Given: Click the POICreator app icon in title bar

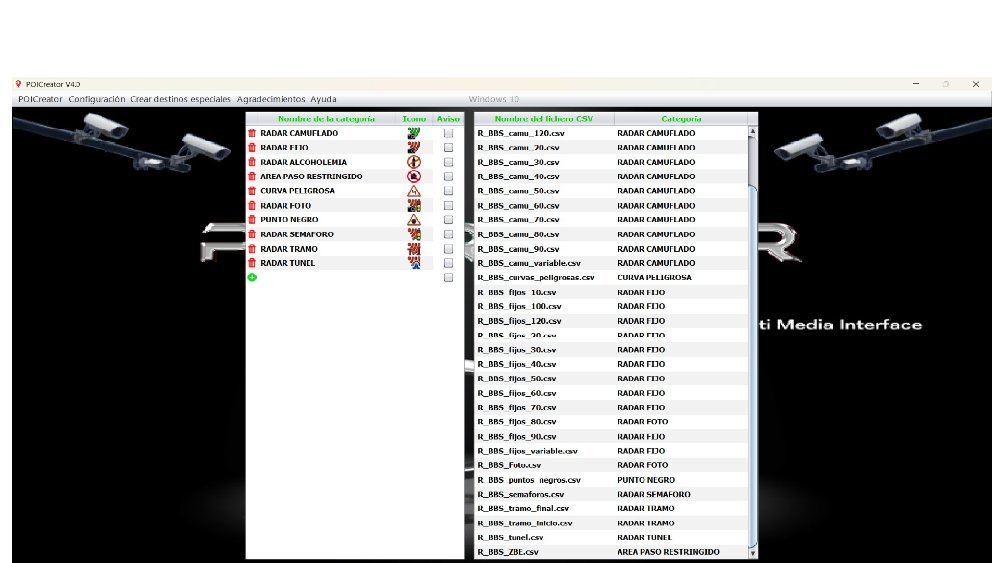Looking at the screenshot, I should point(18,84).
